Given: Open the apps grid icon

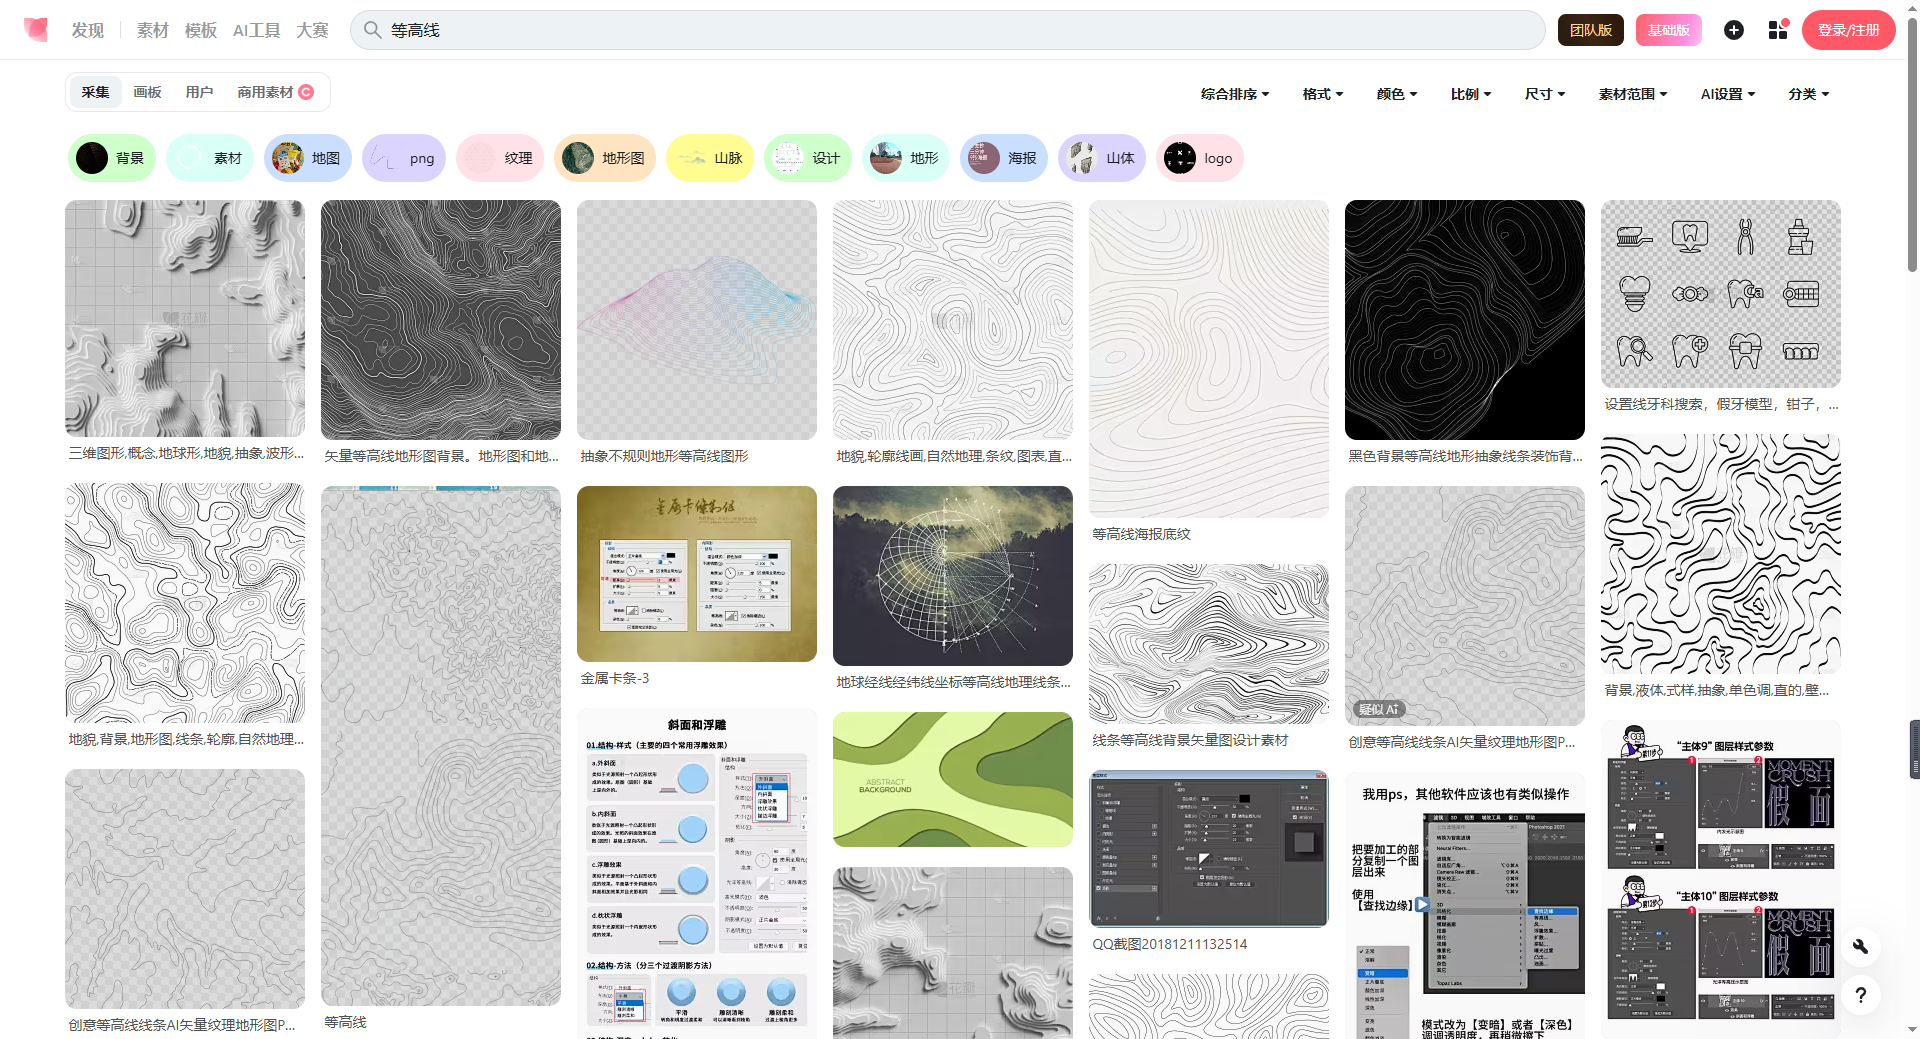Looking at the screenshot, I should [1778, 30].
